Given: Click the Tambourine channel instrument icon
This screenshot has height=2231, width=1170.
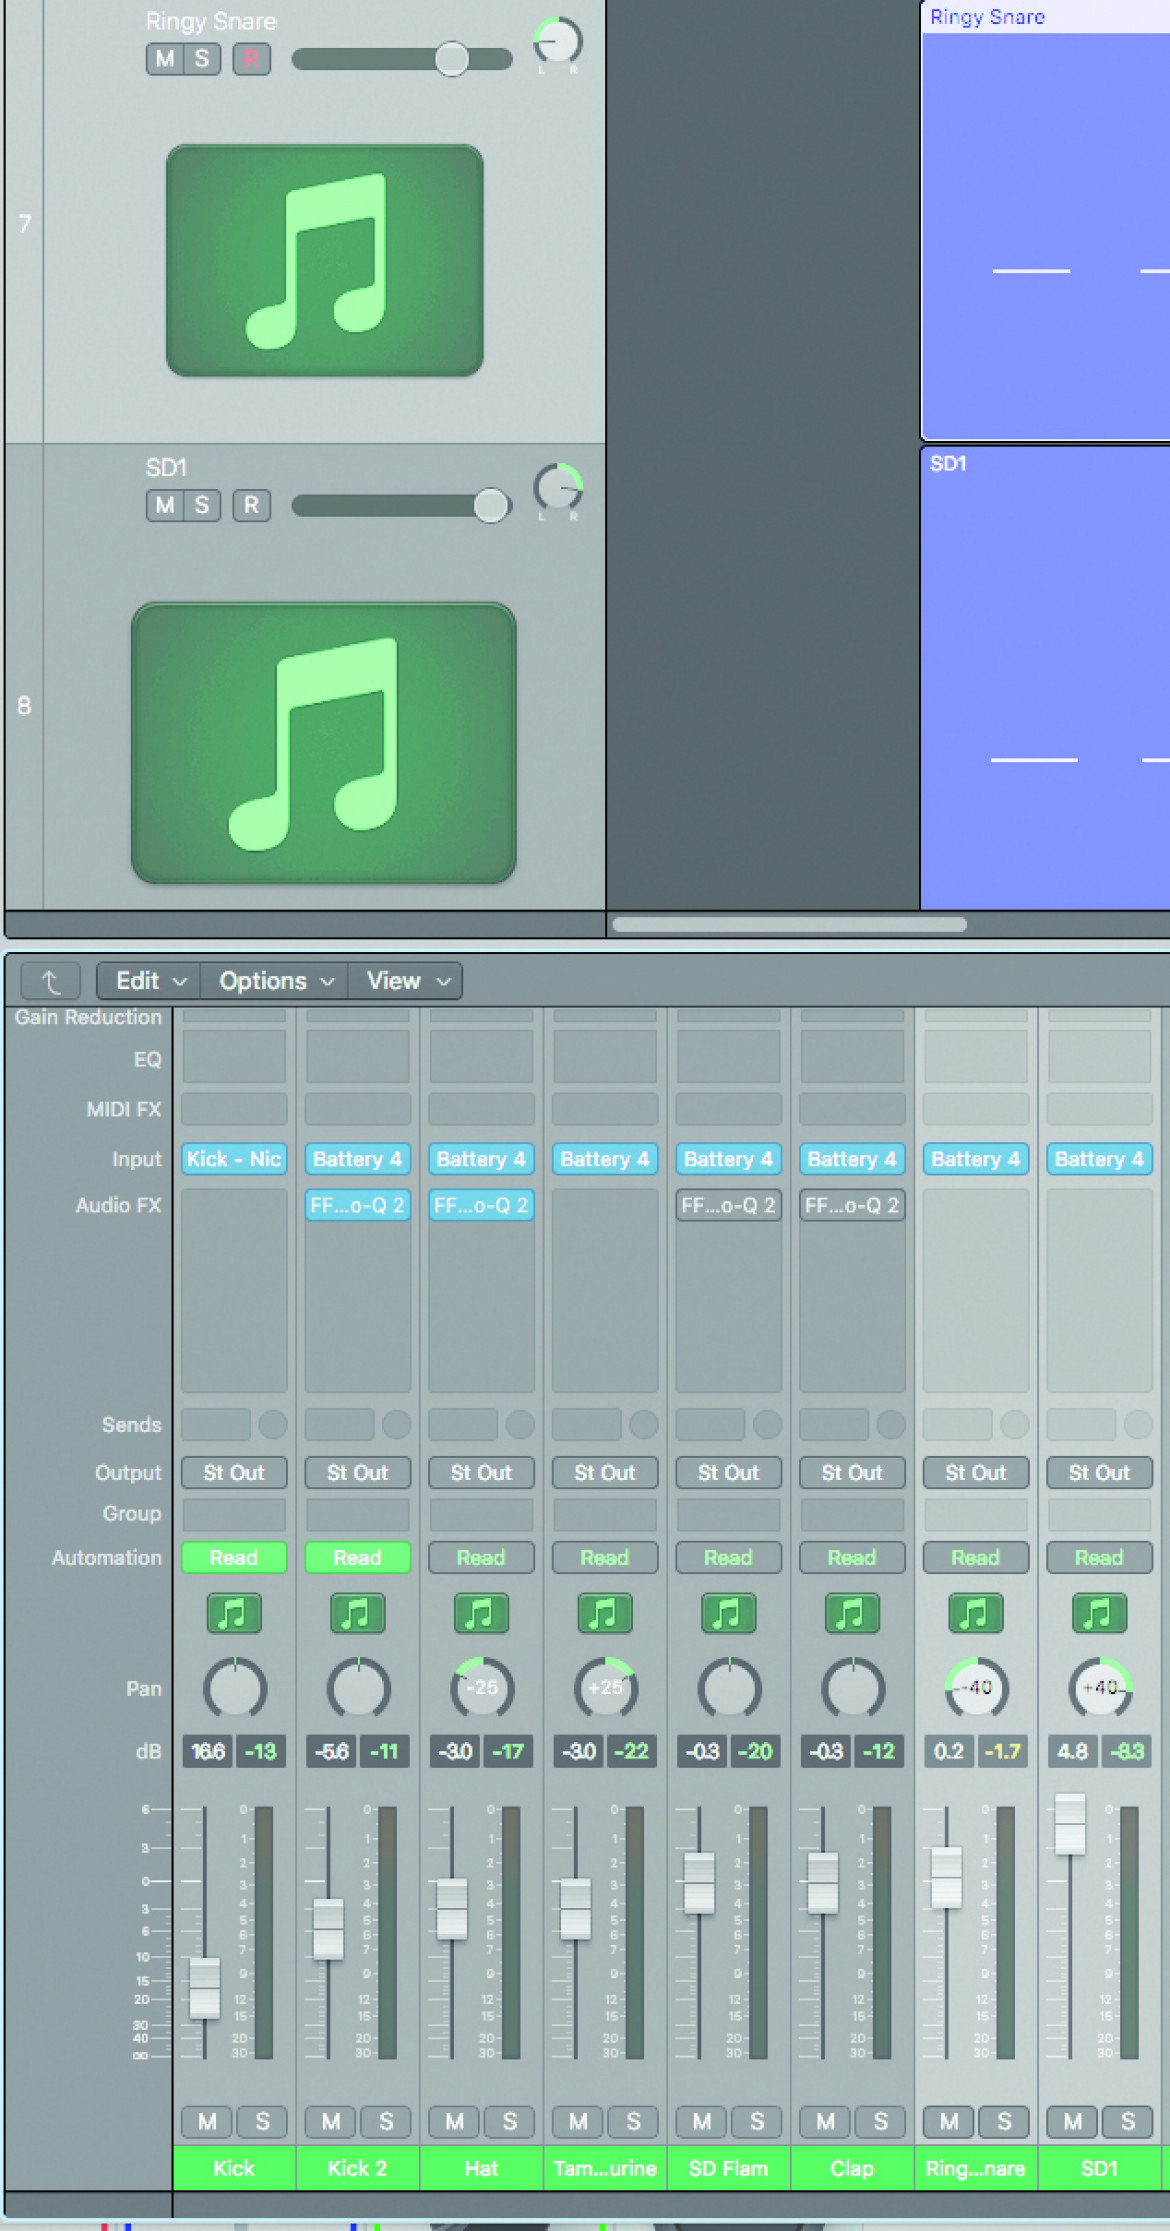Looking at the screenshot, I should [605, 1613].
